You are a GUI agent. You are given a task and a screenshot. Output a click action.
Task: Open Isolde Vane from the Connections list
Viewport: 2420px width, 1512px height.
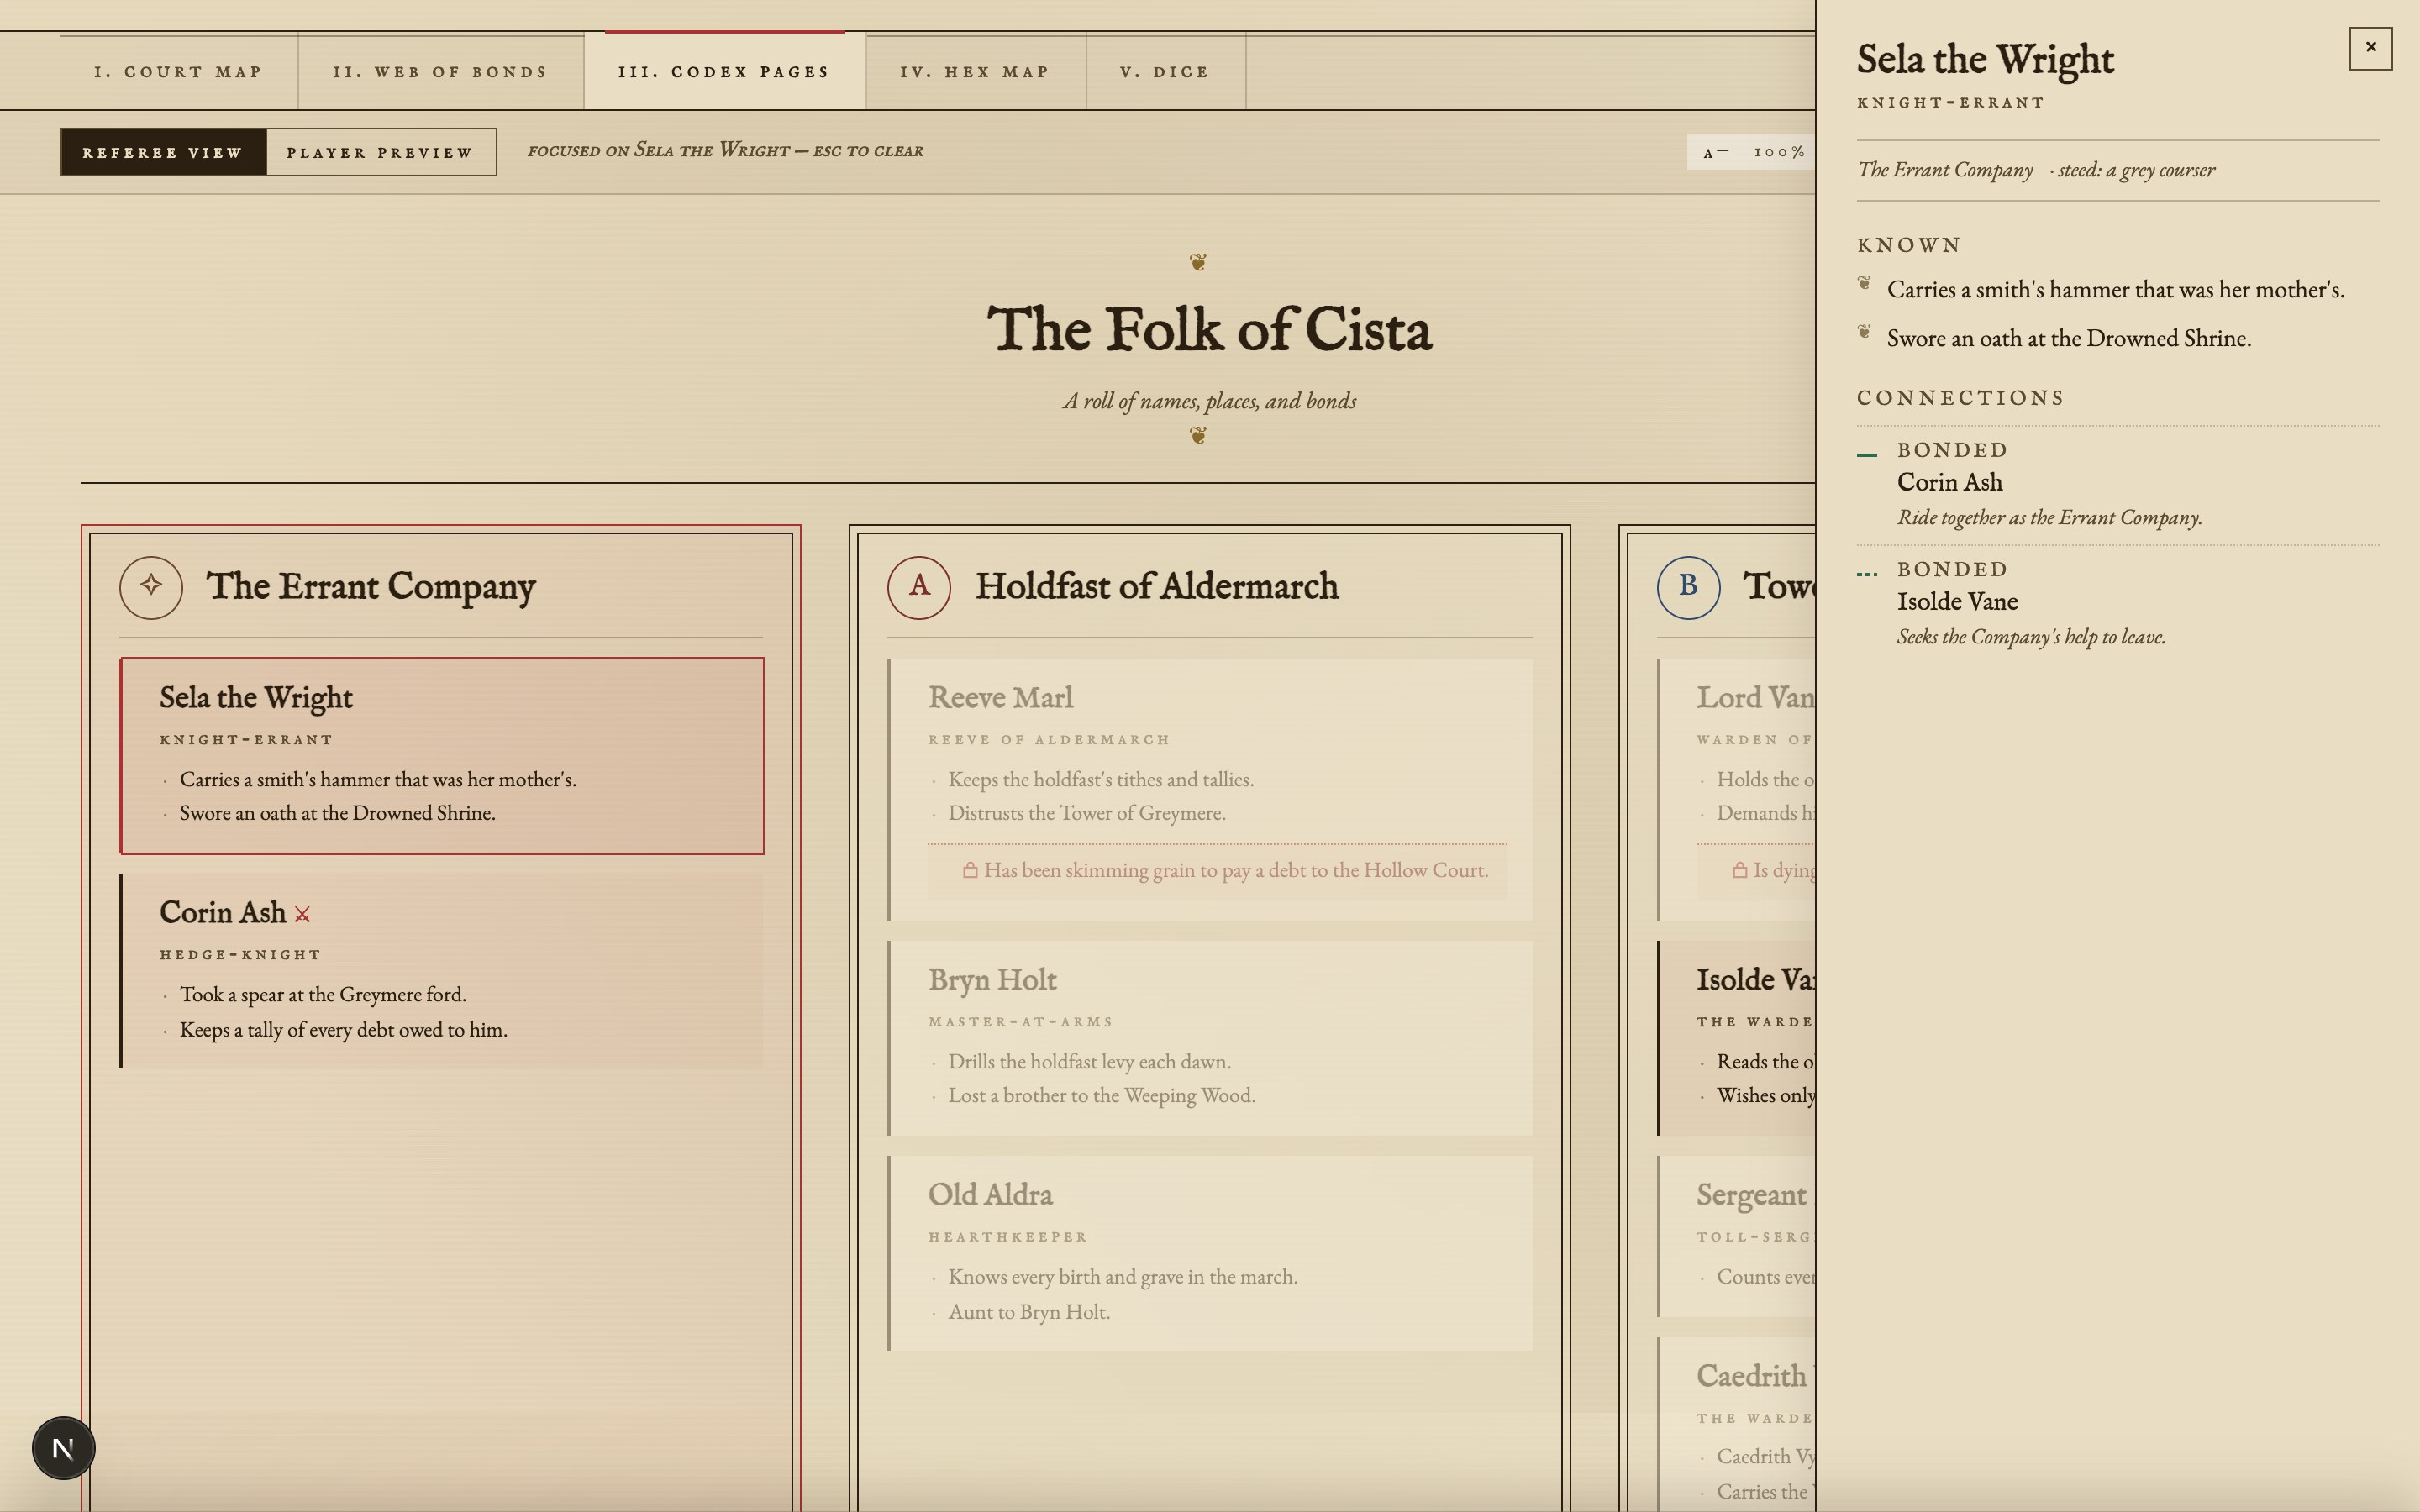coord(1957,601)
